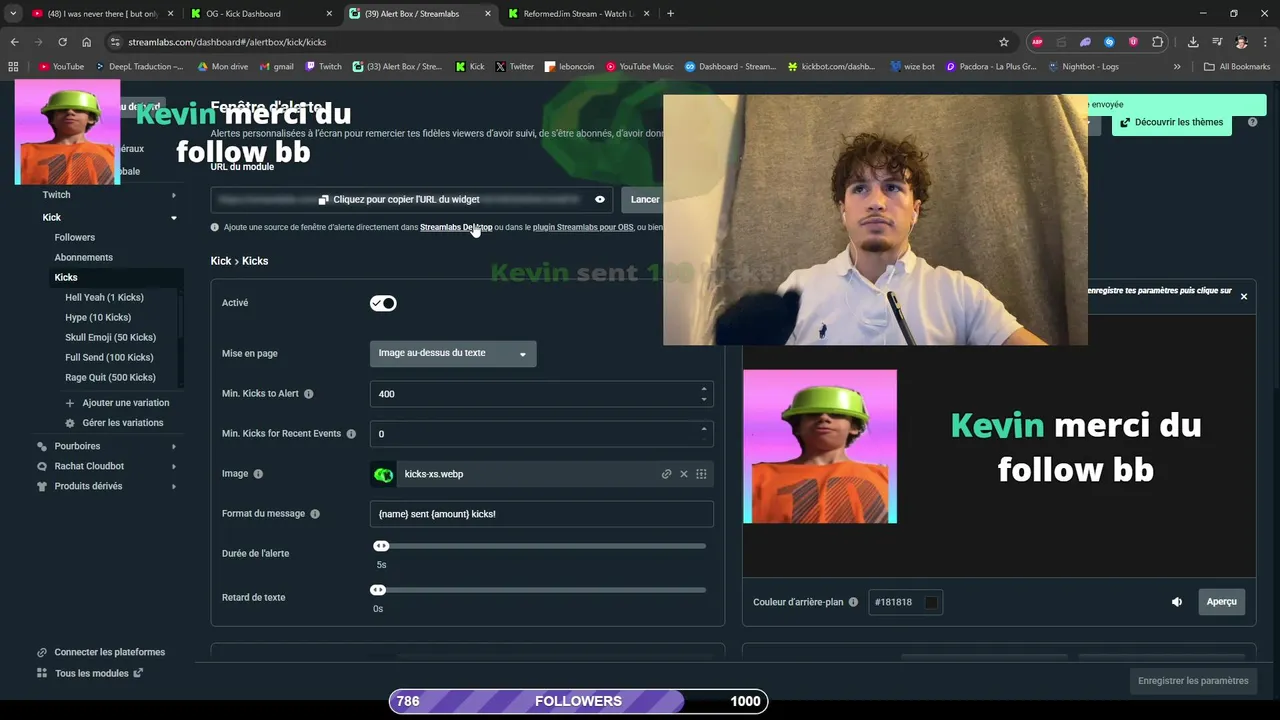
Task: Open the Nightbot - Logs bookmark
Action: pos(1083,67)
